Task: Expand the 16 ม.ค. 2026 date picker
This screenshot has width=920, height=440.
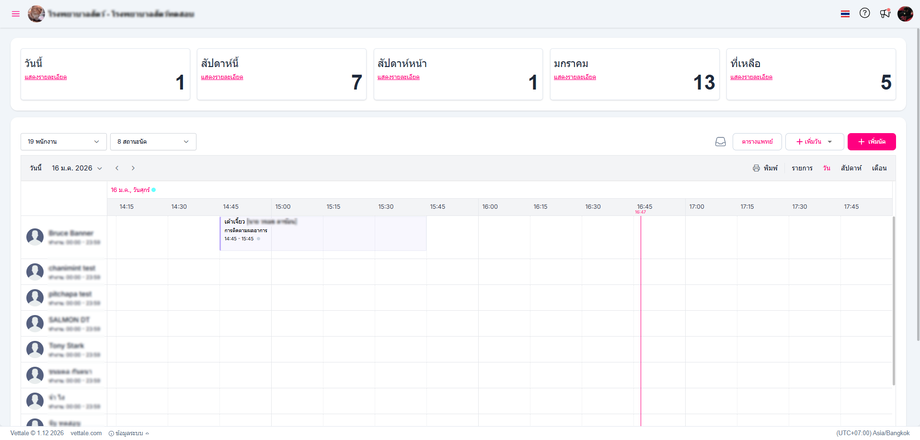Action: tap(77, 168)
